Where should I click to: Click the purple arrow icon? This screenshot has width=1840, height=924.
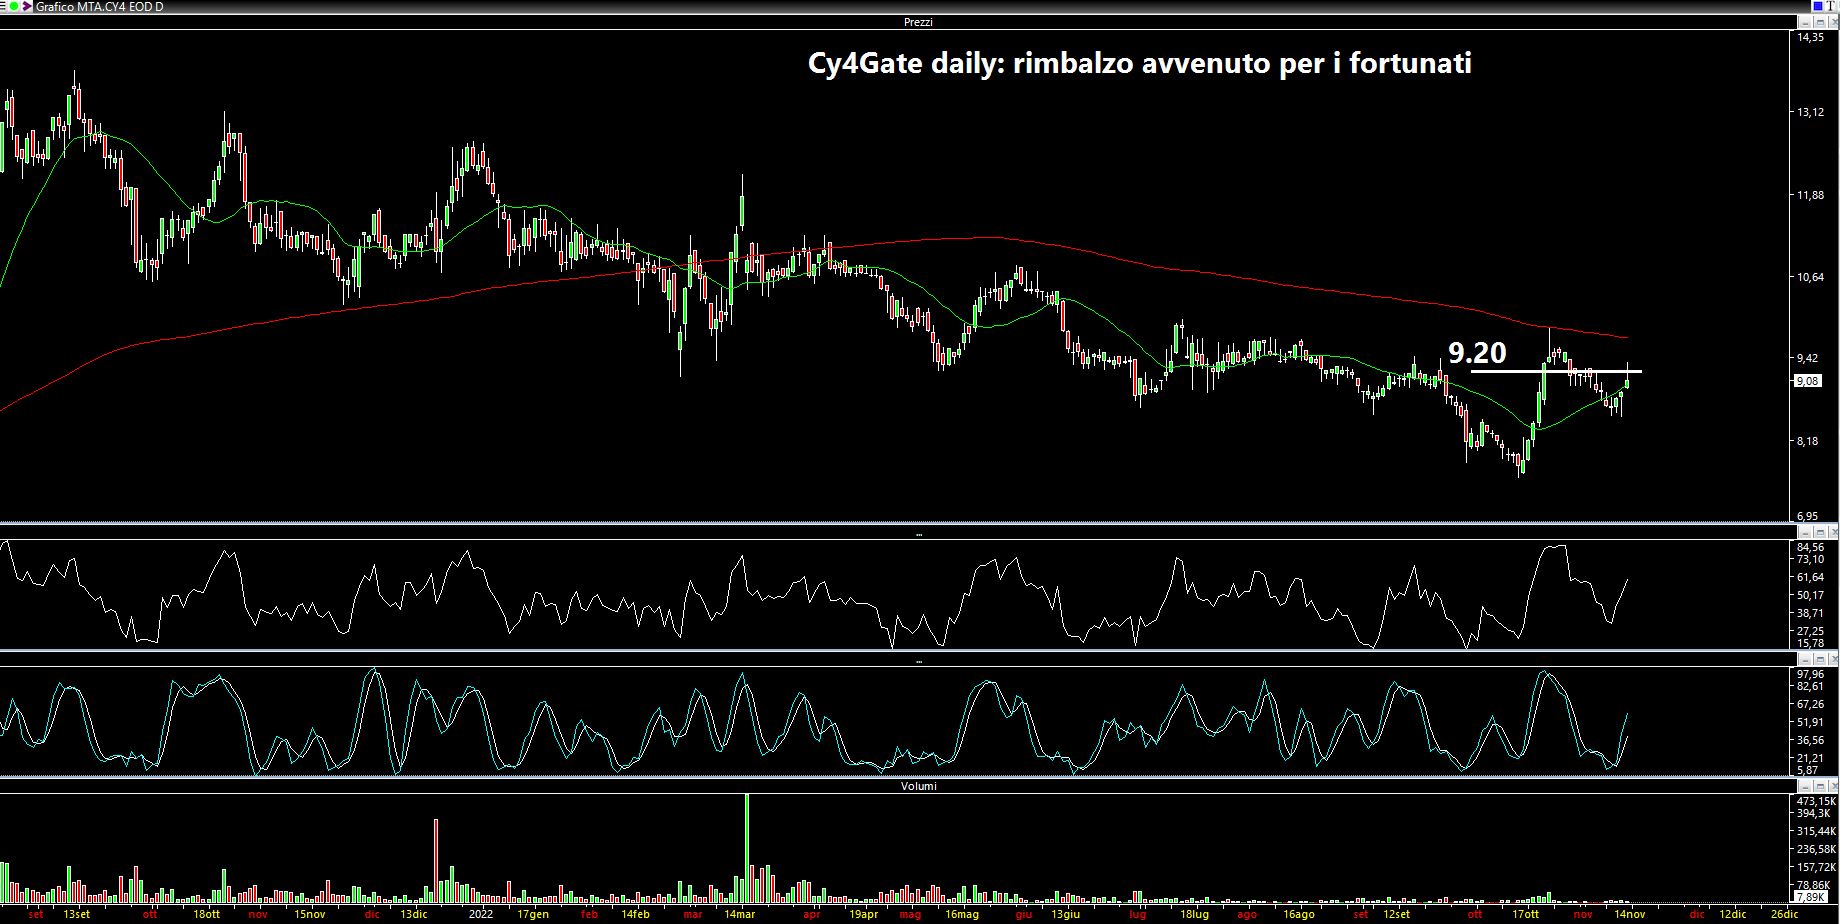click(27, 6)
